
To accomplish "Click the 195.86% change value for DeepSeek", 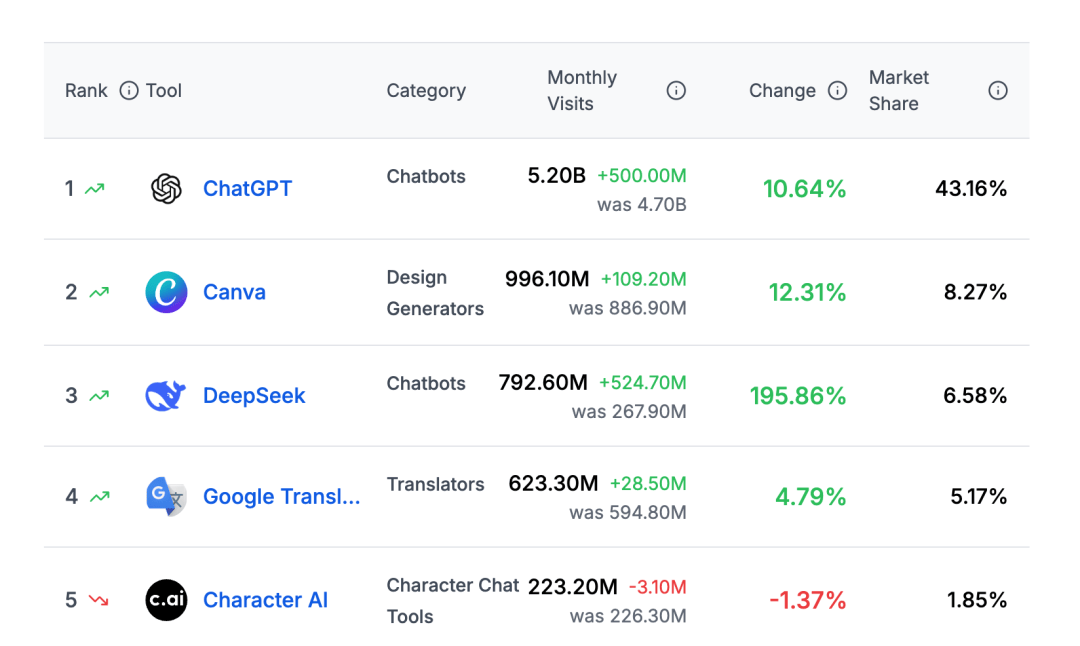I will [798, 395].
